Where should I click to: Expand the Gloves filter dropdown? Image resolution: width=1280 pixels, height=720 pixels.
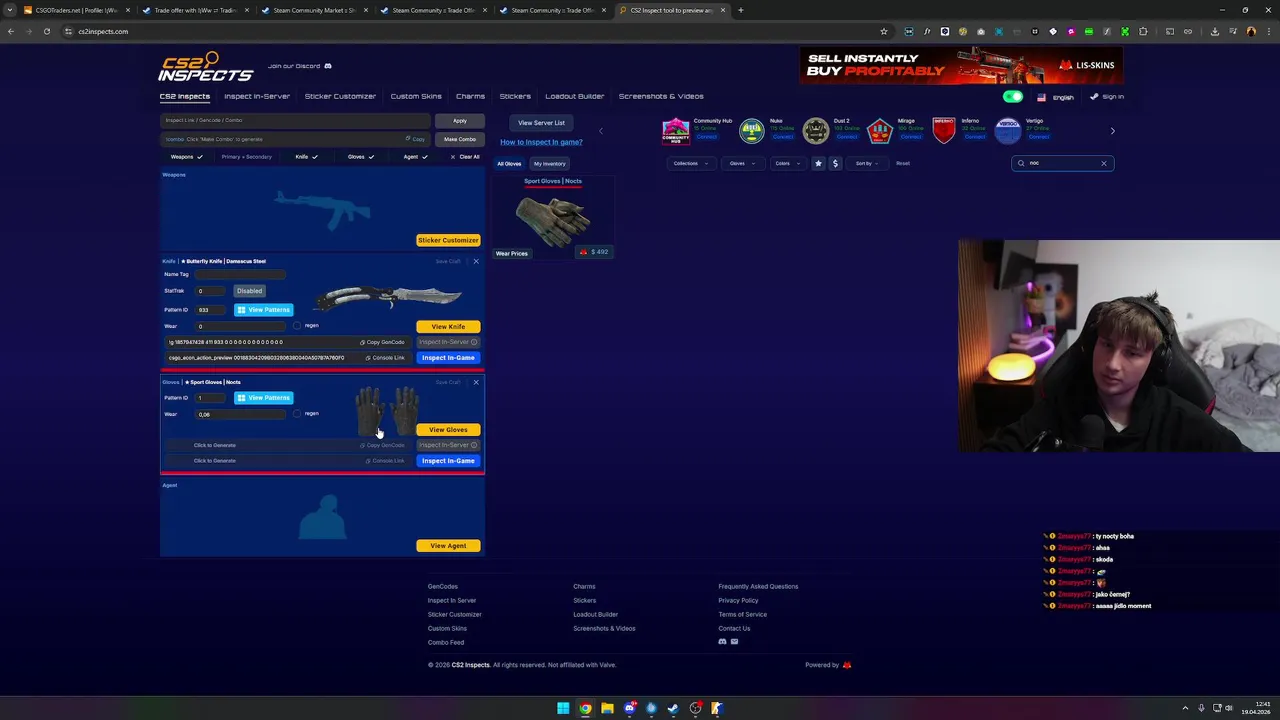pos(741,163)
